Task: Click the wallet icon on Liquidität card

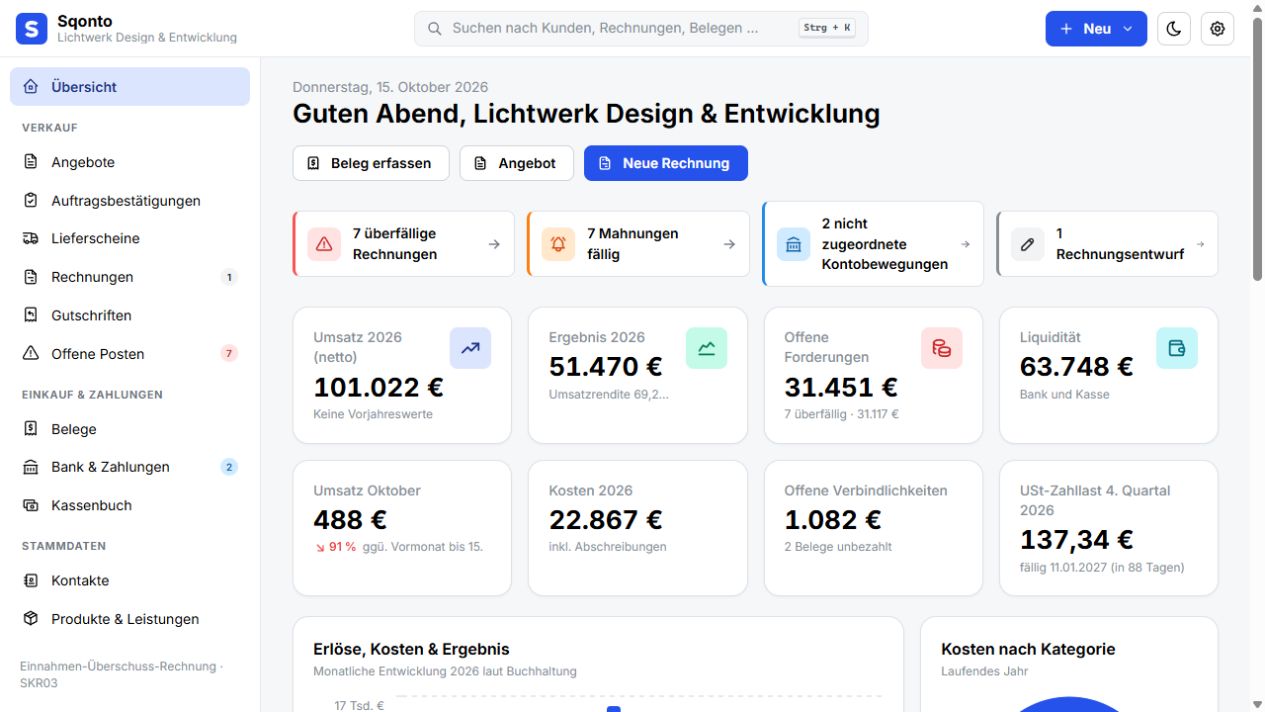Action: 1177,348
